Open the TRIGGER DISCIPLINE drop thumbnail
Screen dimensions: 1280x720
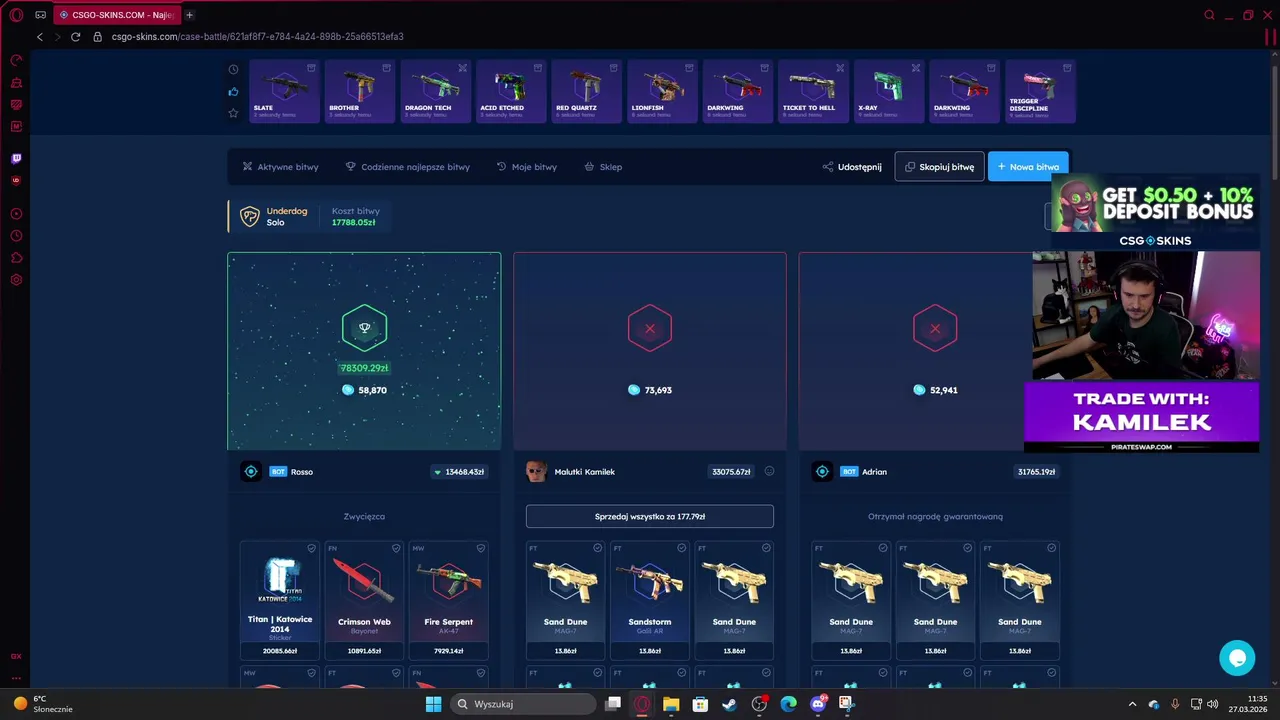[1040, 92]
